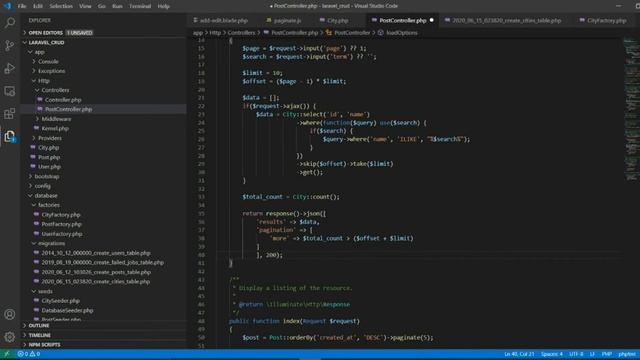The image size is (640, 360).
Task: Open the Help menu
Action: pos(163,6)
